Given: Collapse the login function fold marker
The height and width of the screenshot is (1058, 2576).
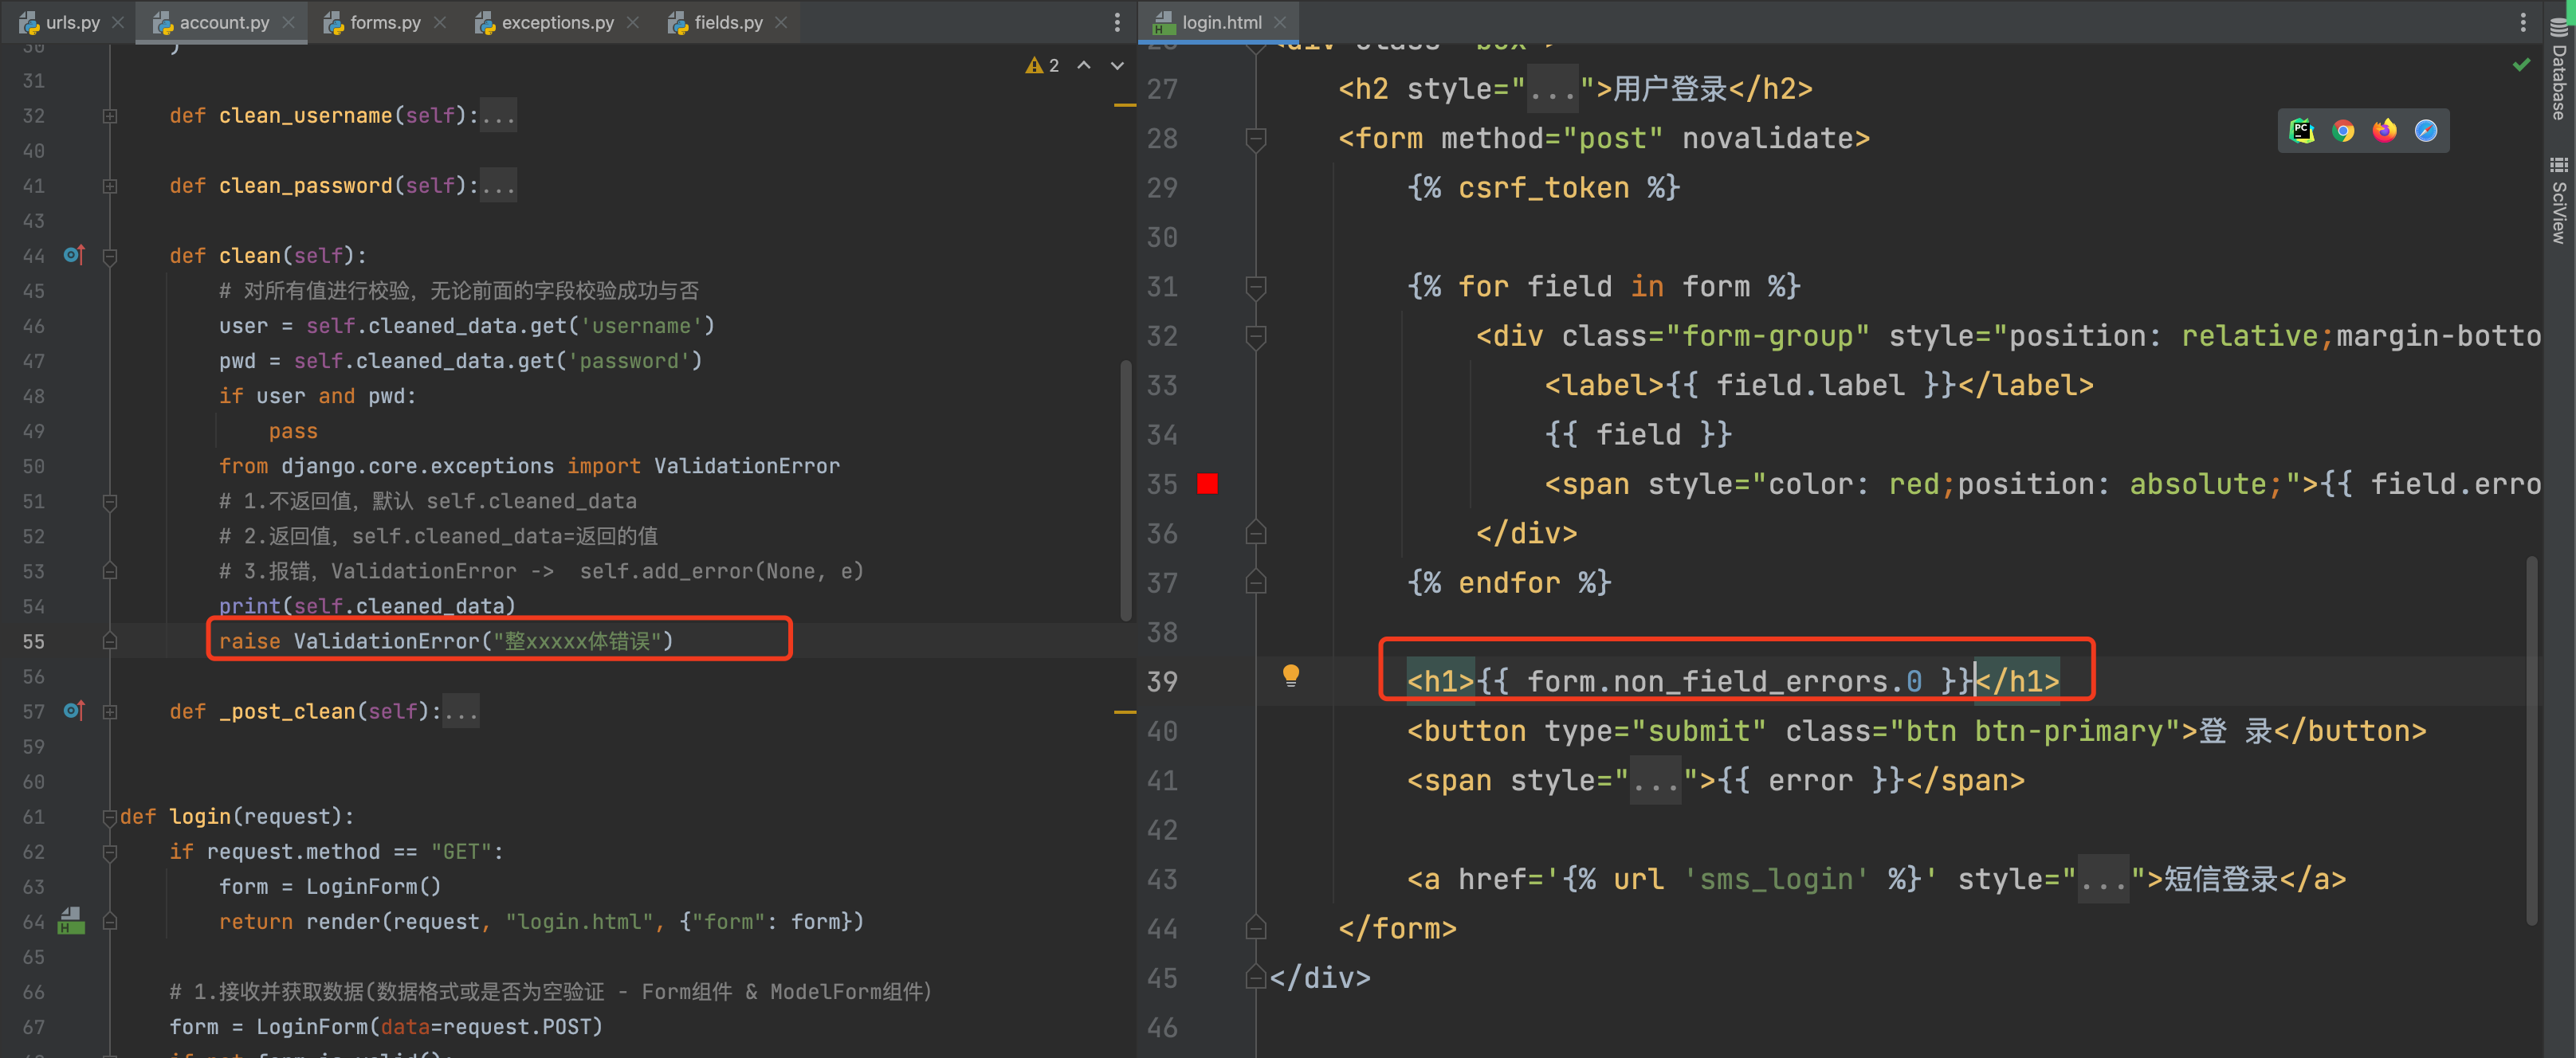Looking at the screenshot, I should click(110, 817).
